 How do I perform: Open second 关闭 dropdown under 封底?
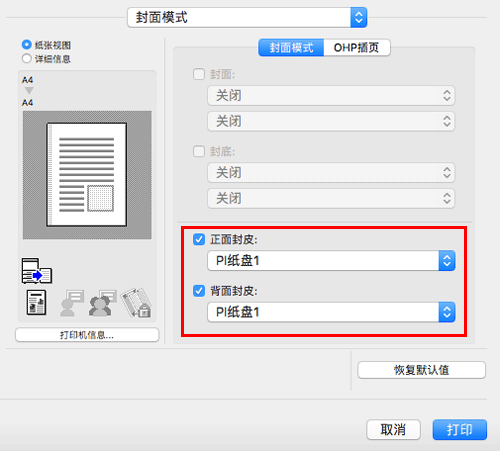(331, 199)
